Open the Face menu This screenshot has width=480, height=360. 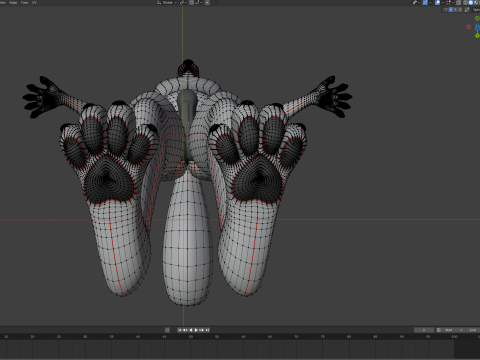(x=24, y=2)
